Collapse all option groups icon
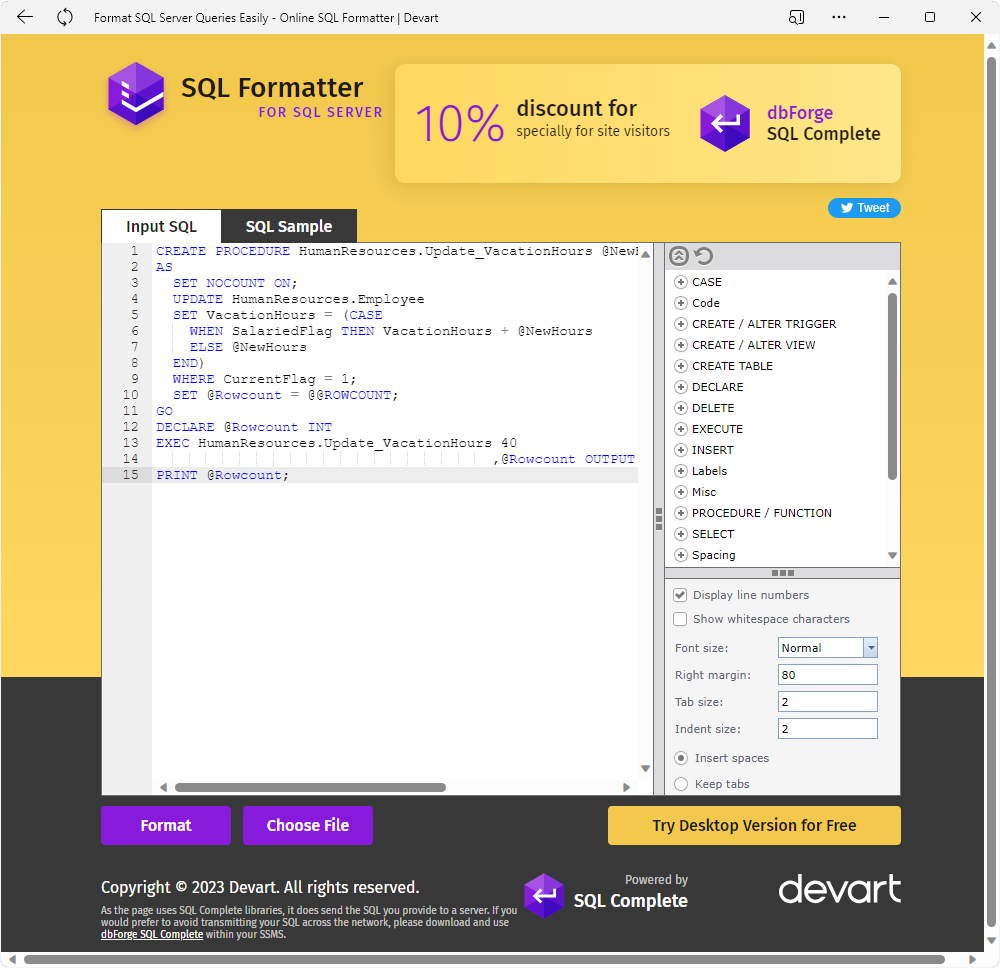 [x=679, y=256]
